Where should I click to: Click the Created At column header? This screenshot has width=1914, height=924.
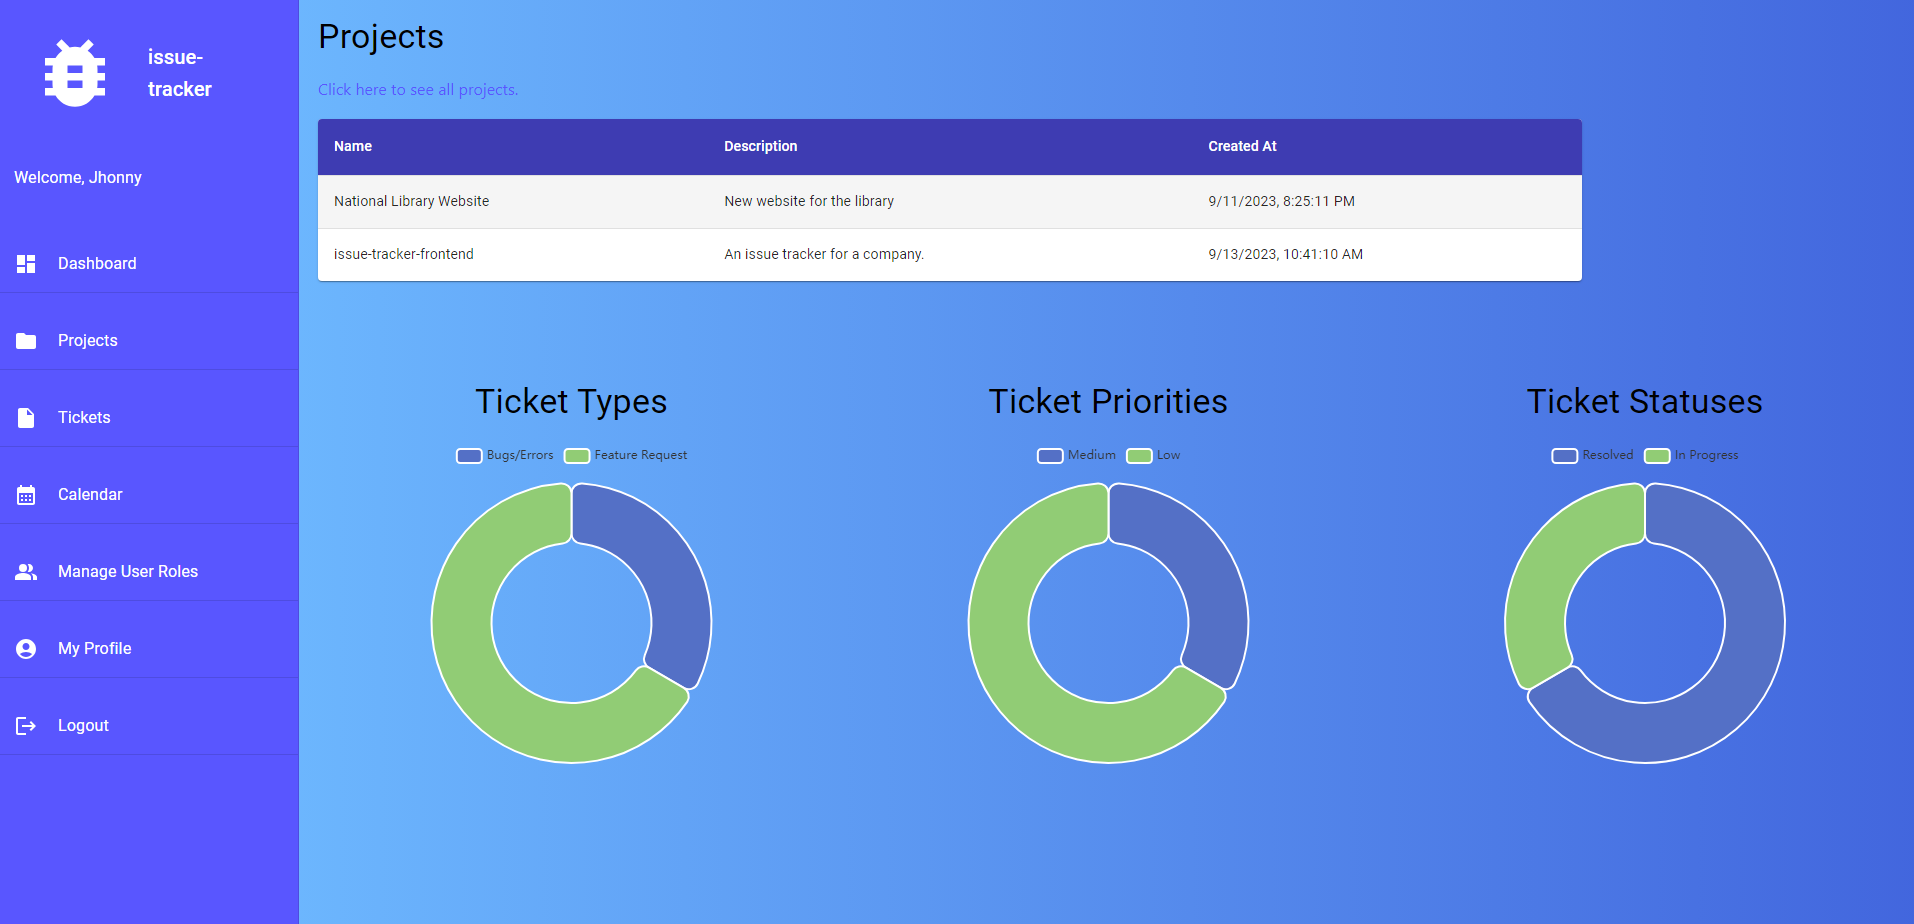pos(1242,146)
